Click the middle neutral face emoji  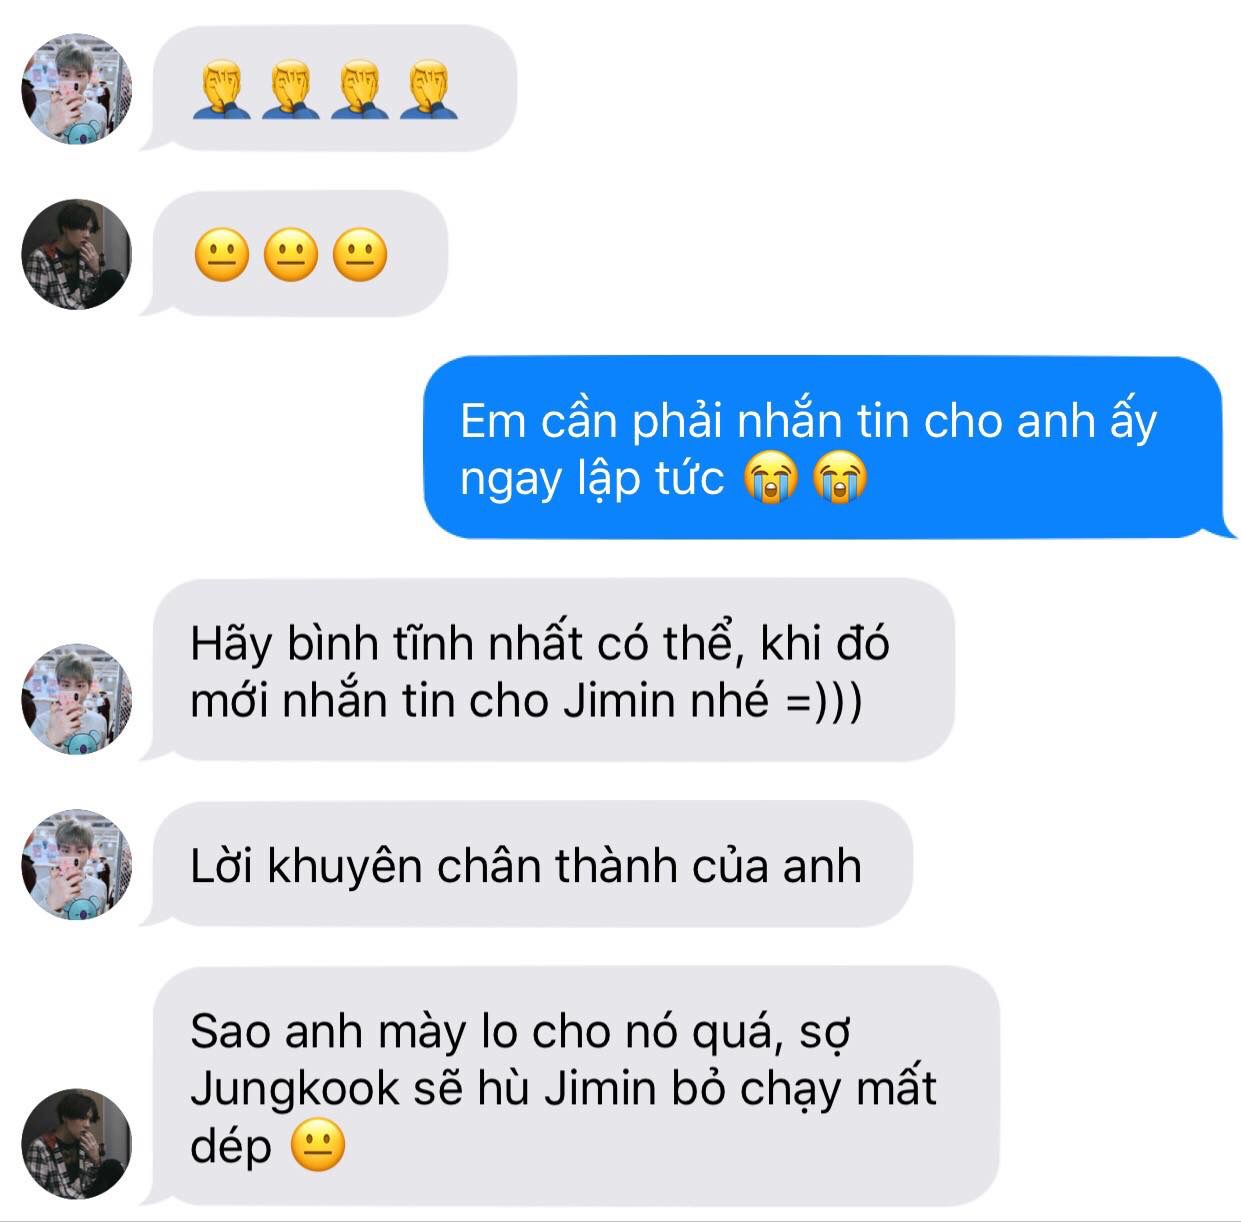pyautogui.click(x=290, y=254)
